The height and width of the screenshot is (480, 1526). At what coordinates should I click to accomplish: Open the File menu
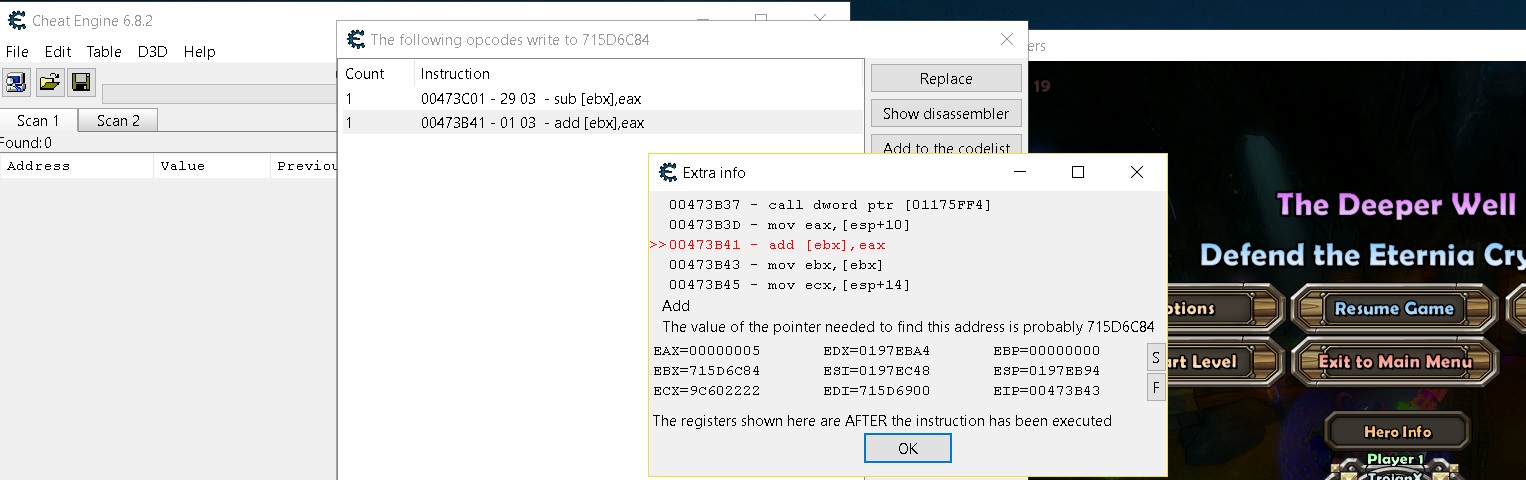pos(17,52)
